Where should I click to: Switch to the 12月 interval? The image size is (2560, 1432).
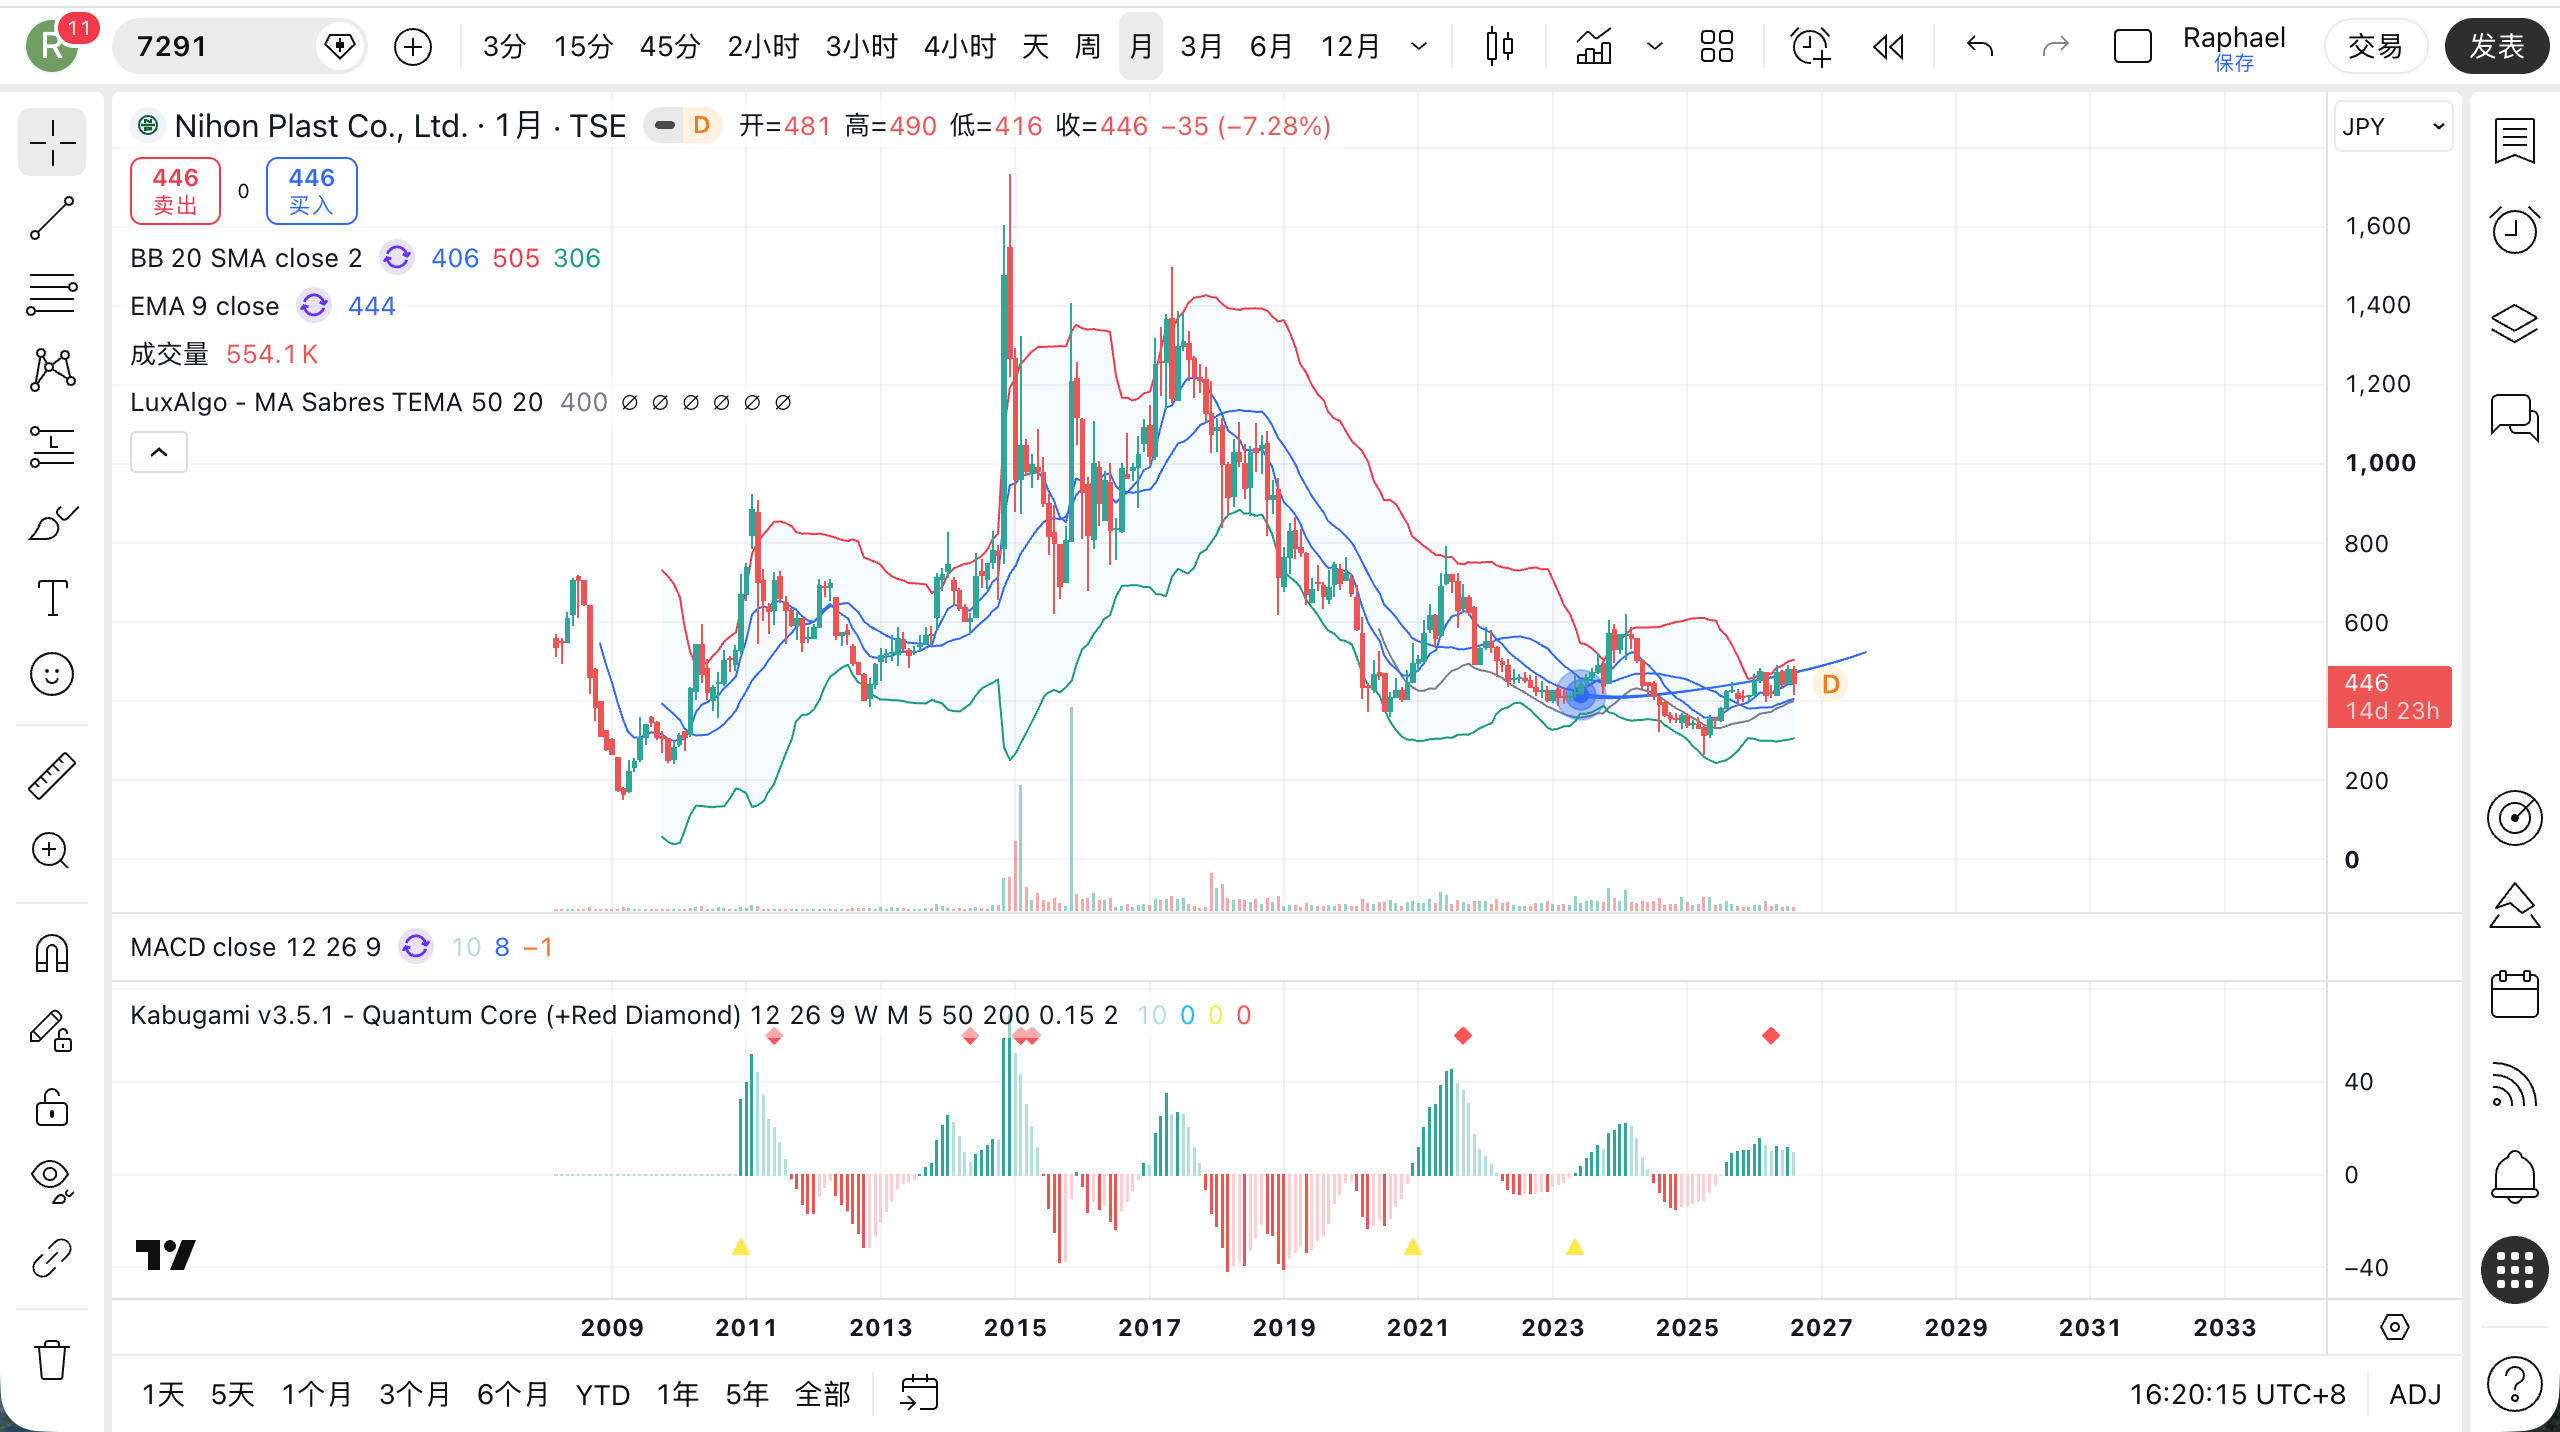click(x=1351, y=46)
